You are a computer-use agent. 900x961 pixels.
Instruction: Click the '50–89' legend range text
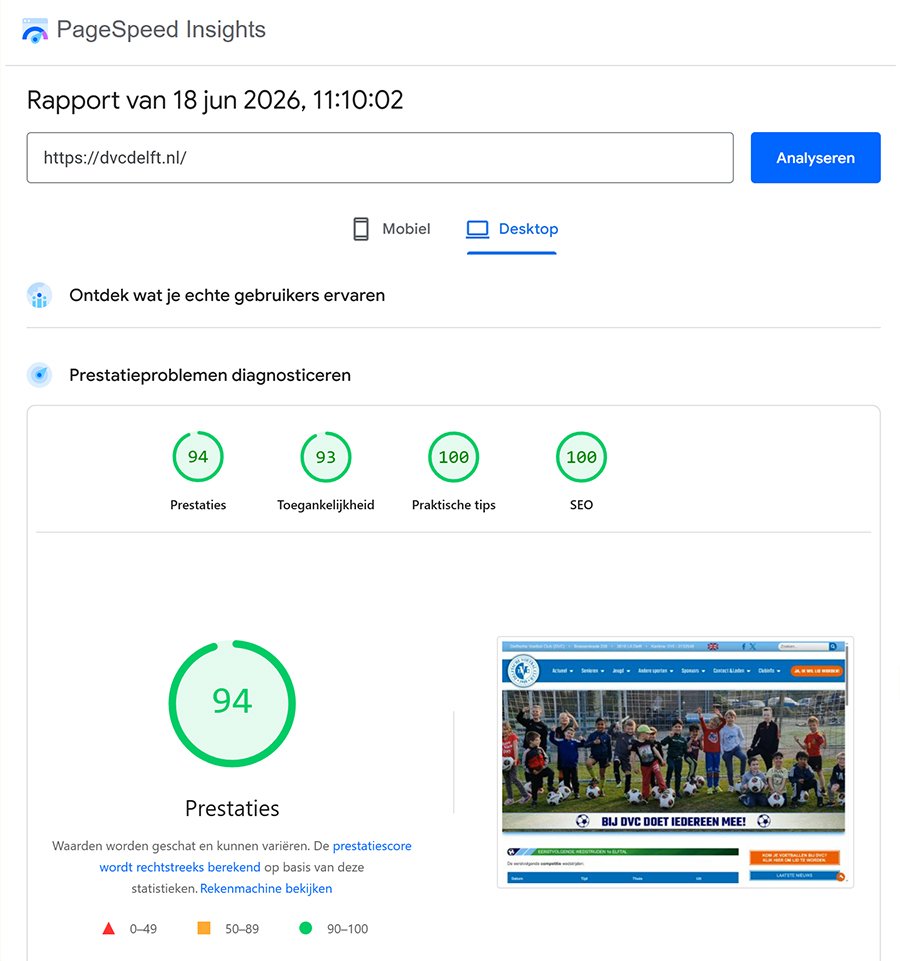click(x=242, y=929)
